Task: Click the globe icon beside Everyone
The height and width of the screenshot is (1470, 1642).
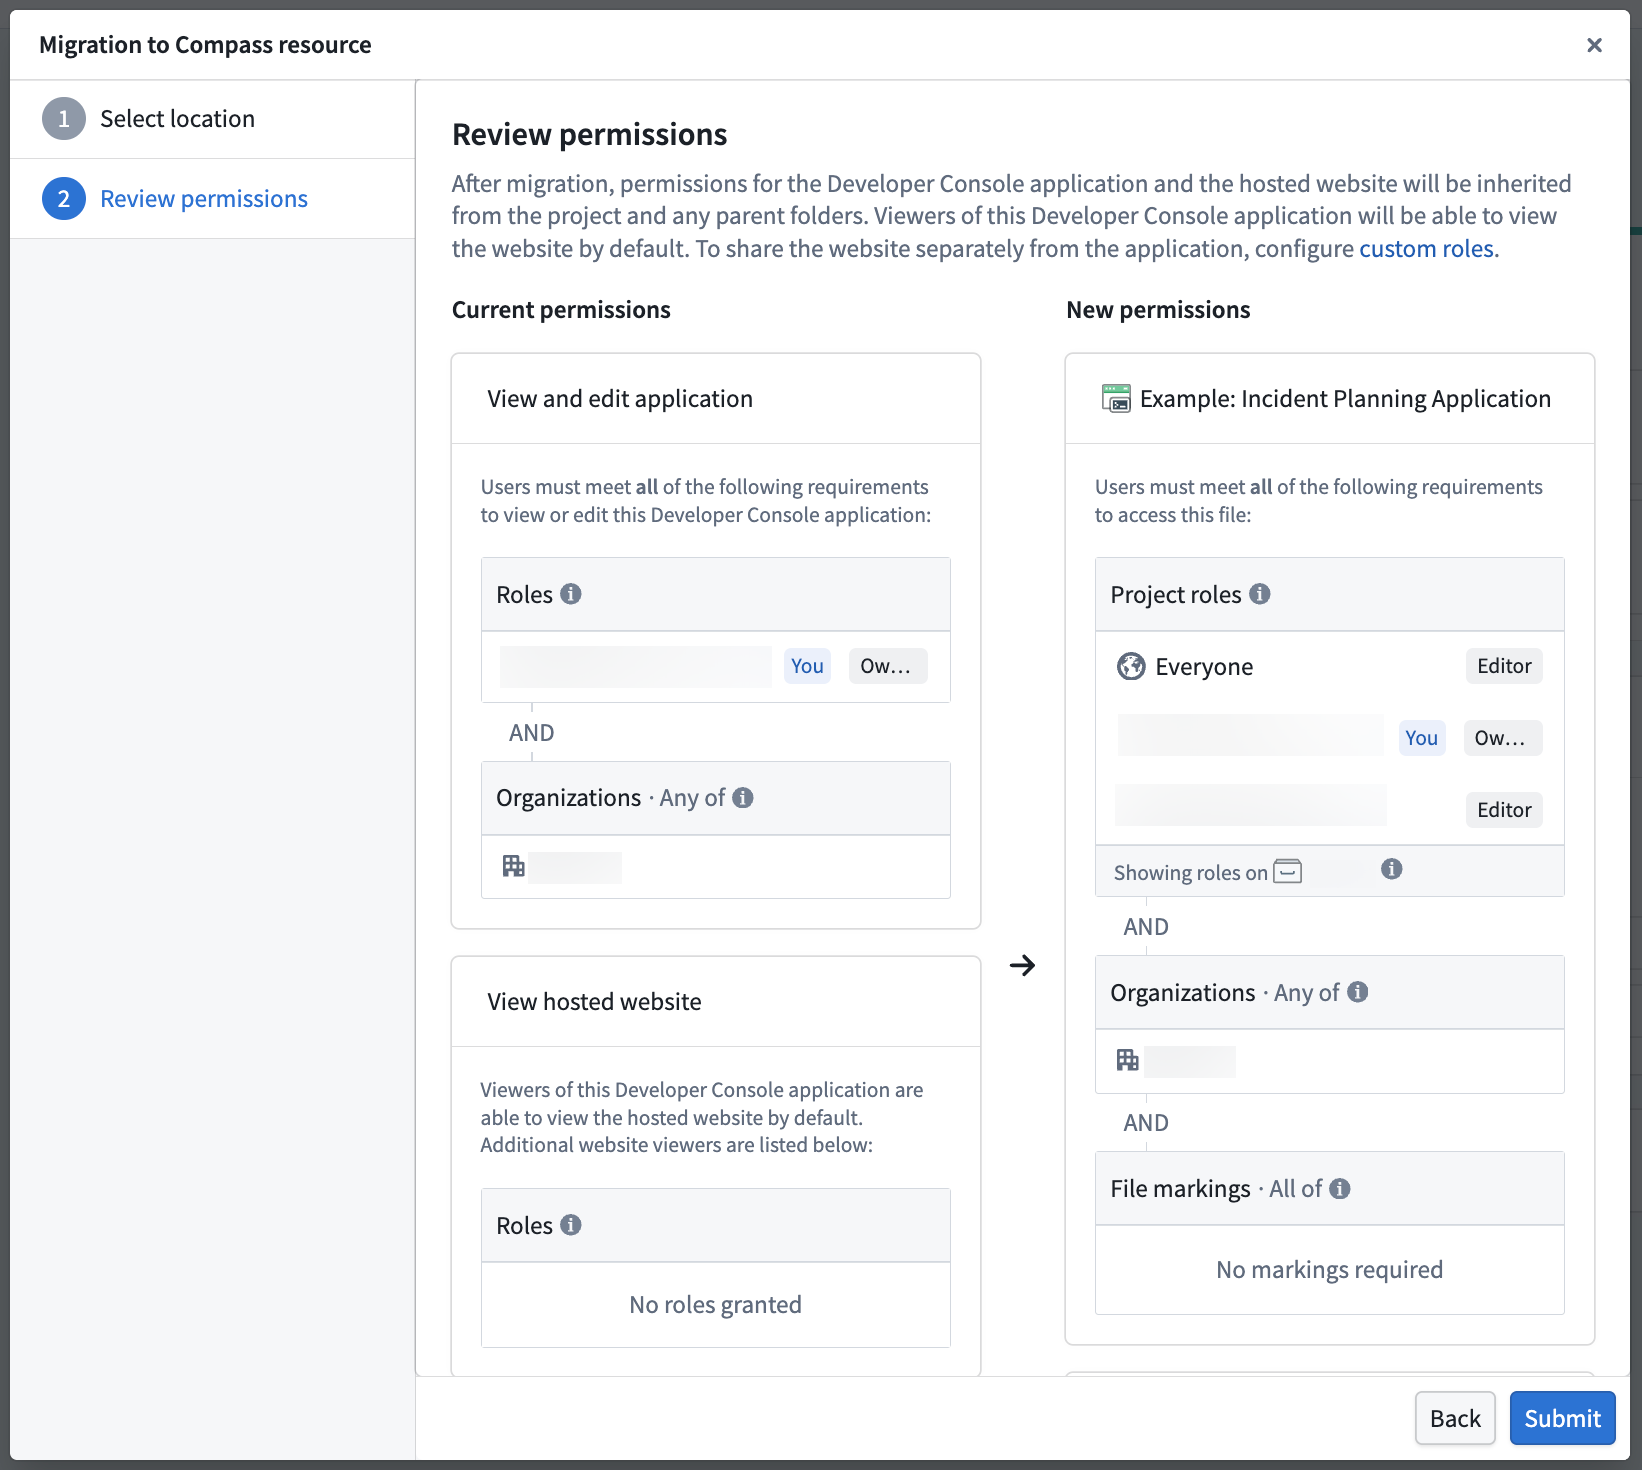Action: [1131, 666]
